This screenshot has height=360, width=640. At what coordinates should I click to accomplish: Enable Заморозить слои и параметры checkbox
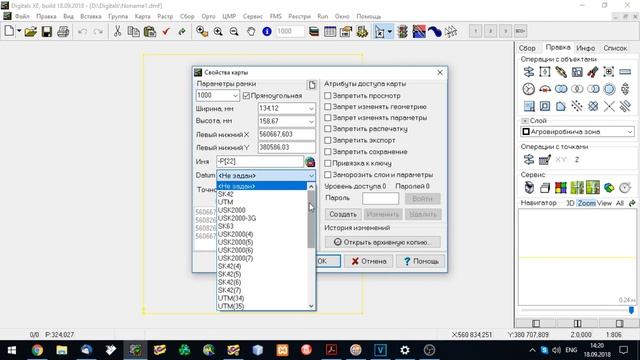point(328,174)
